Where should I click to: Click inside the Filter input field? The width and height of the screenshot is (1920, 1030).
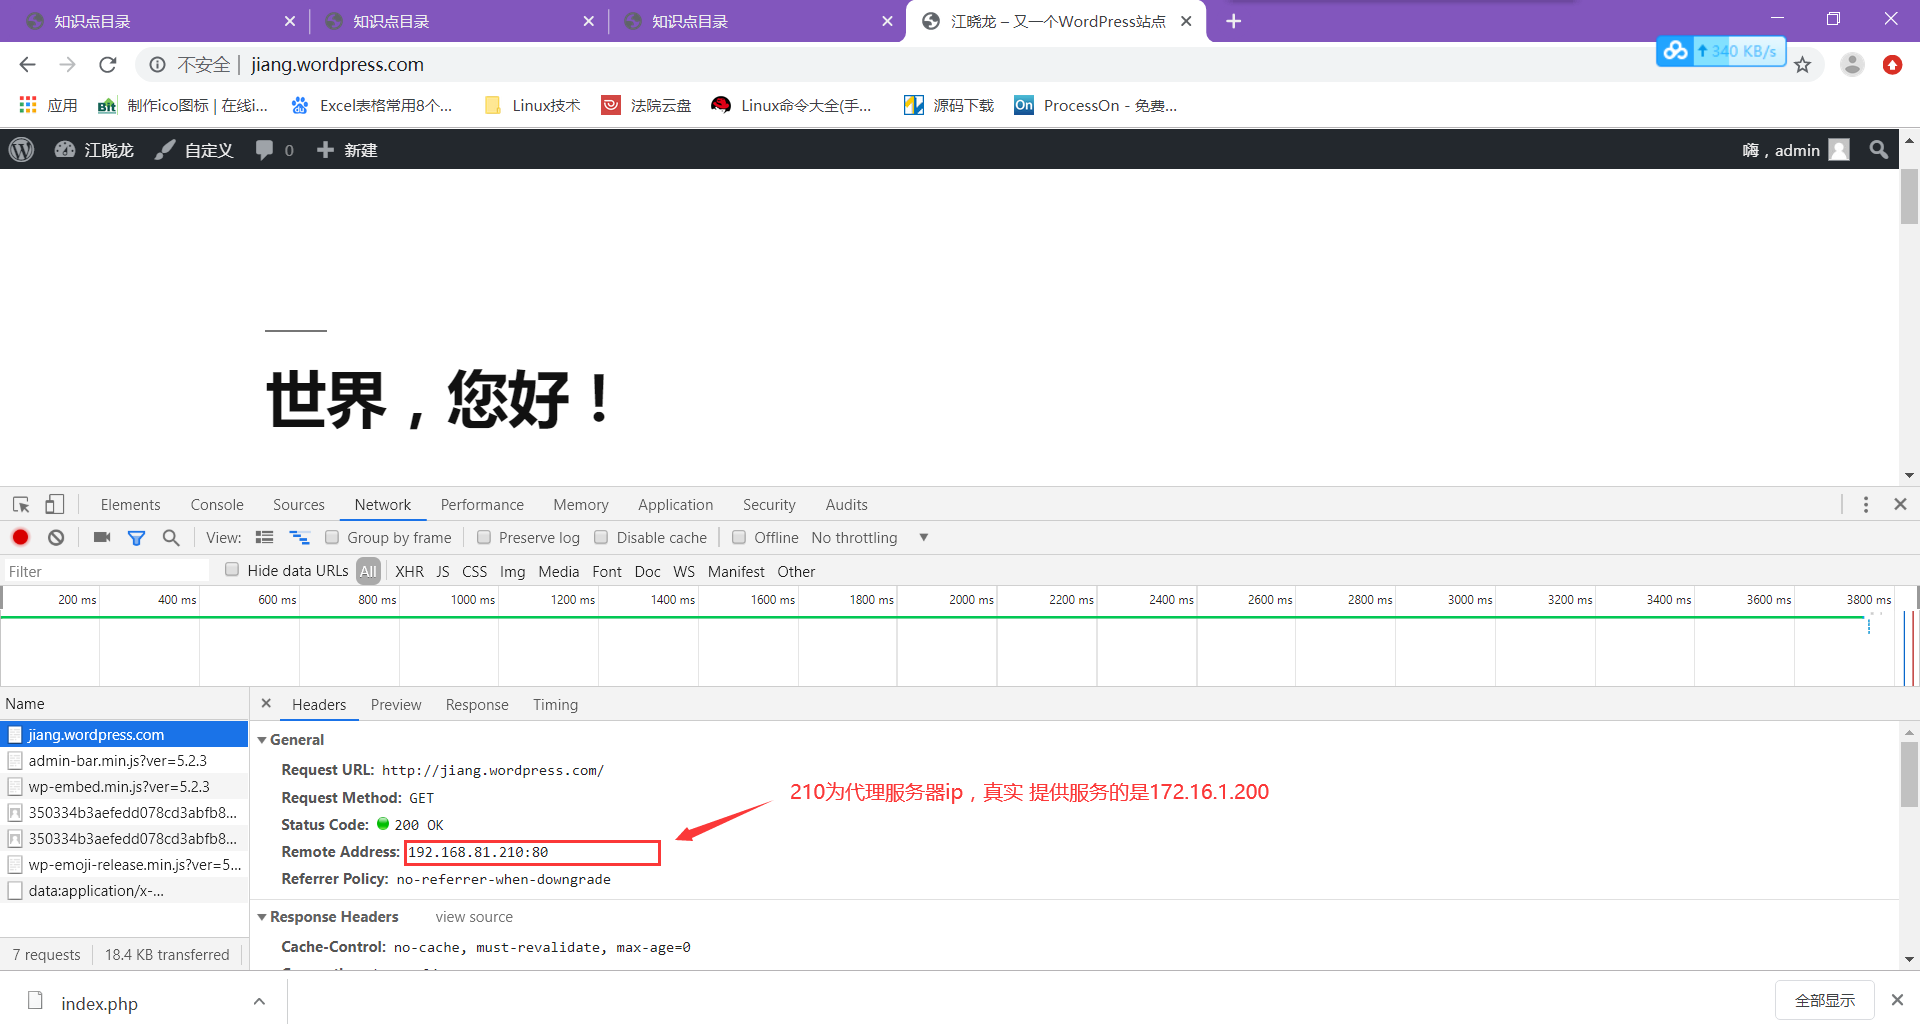point(100,570)
